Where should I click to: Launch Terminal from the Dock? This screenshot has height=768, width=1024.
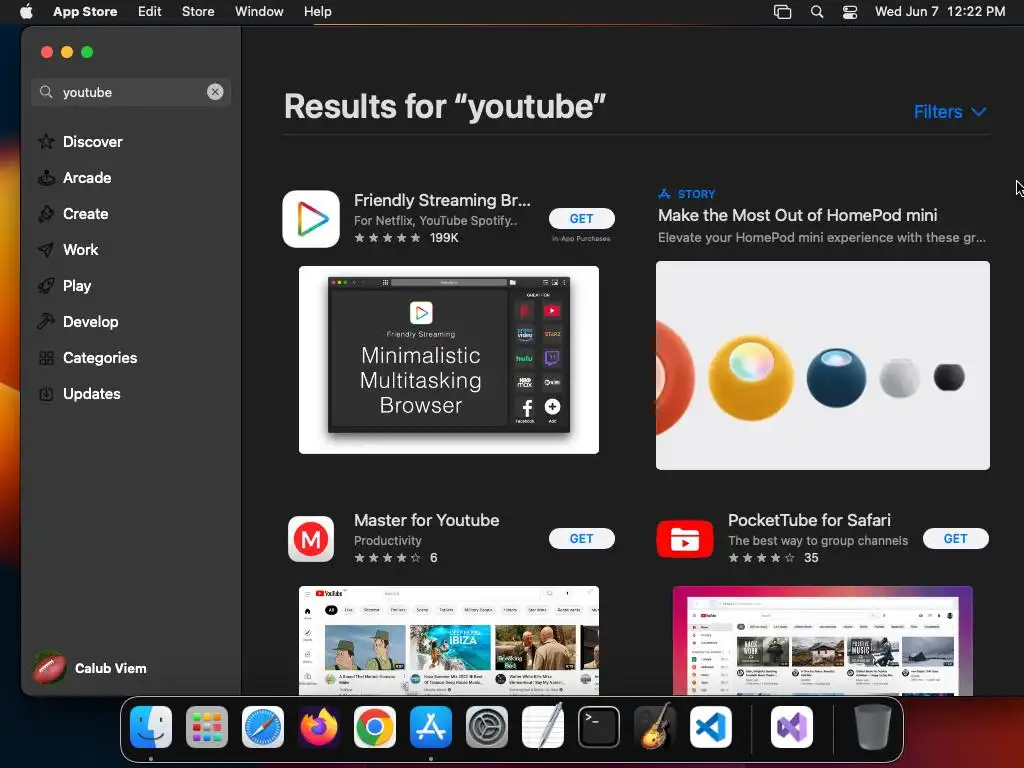(599, 727)
